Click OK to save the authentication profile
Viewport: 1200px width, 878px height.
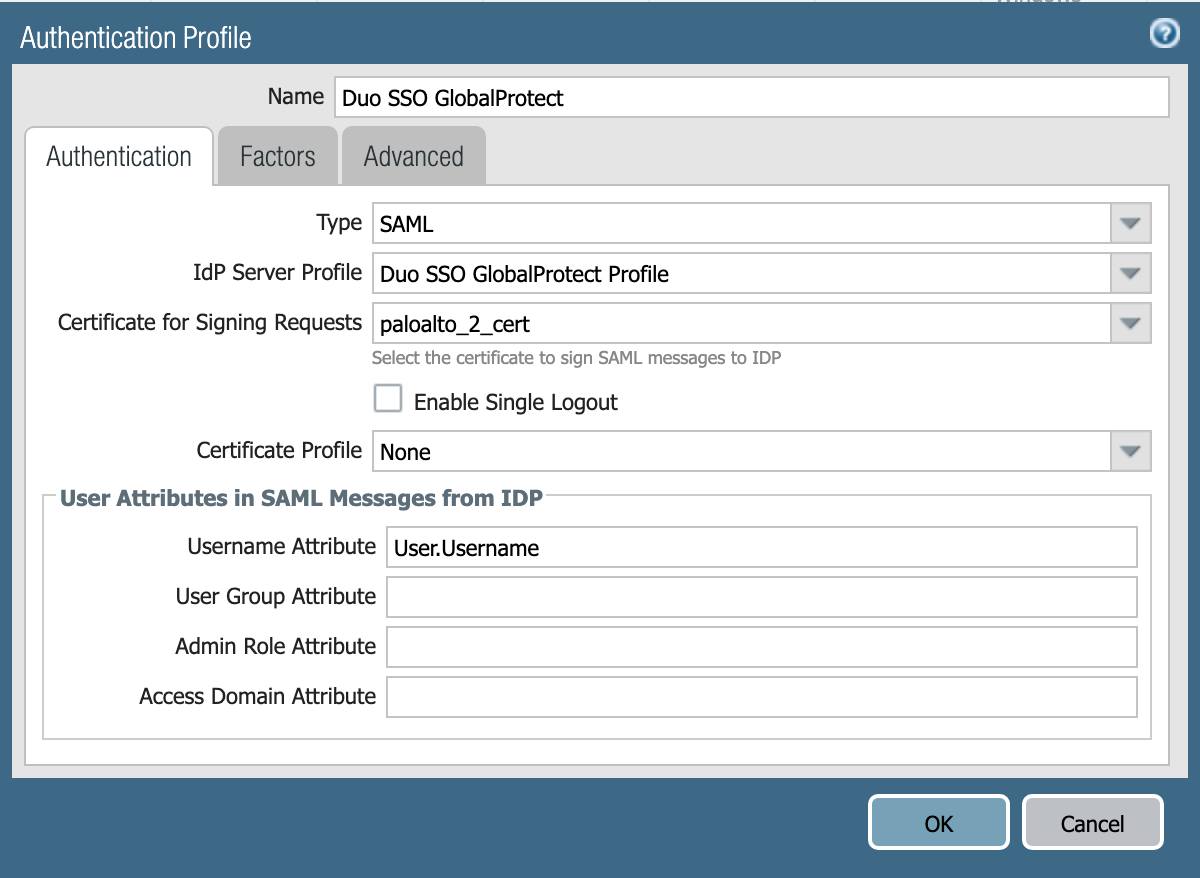[x=937, y=822]
